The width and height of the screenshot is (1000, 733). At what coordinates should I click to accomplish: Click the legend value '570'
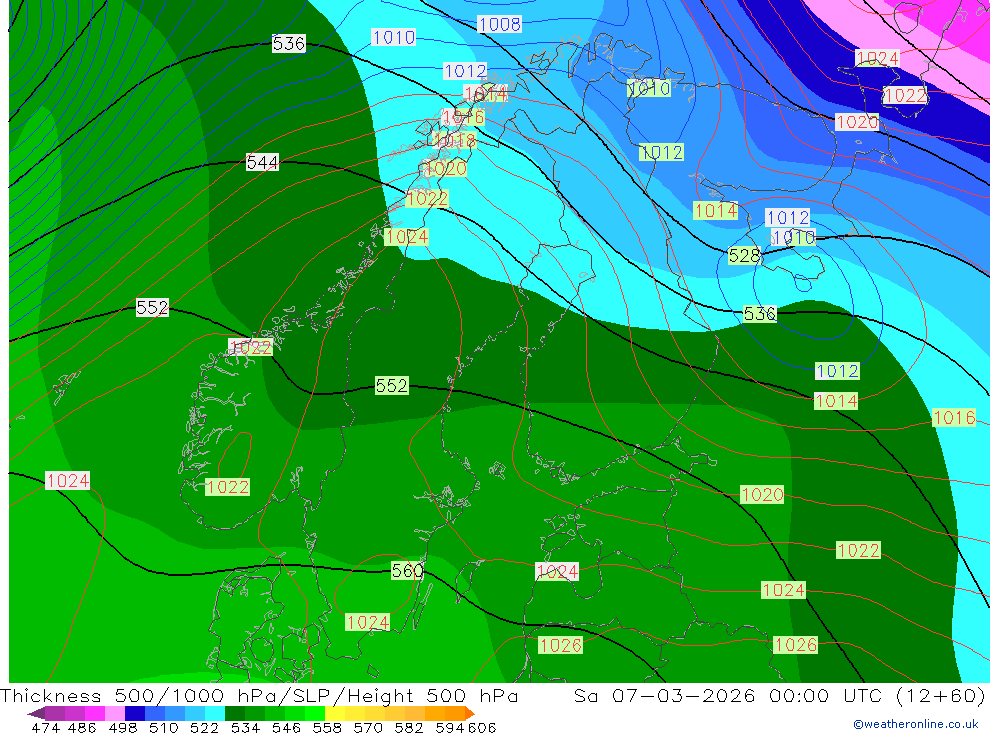[368, 727]
